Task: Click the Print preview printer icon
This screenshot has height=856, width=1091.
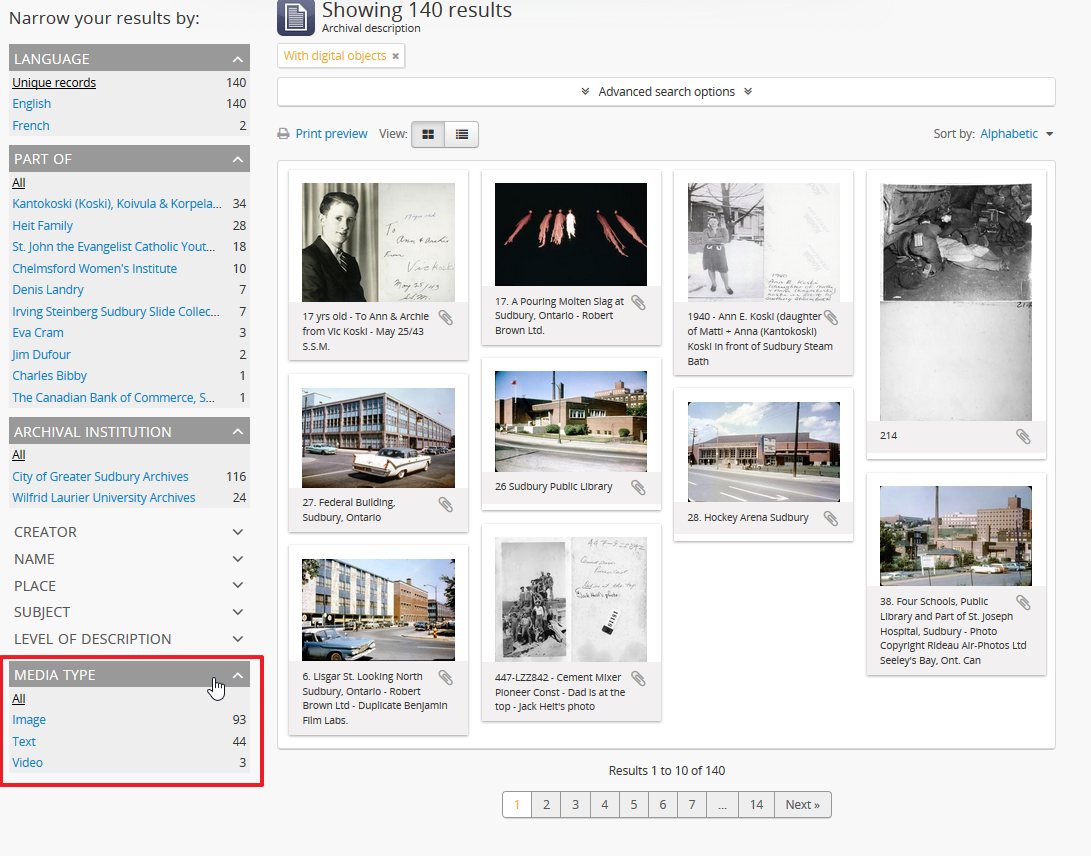Action: (x=284, y=134)
